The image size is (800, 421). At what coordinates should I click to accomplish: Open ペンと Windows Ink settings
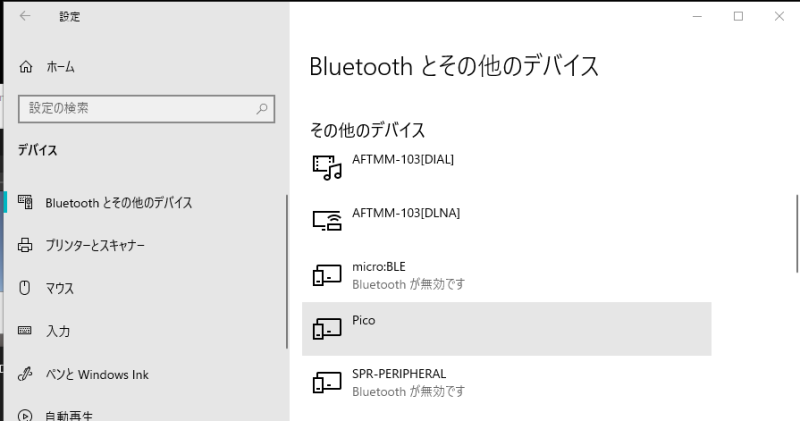[x=96, y=374]
